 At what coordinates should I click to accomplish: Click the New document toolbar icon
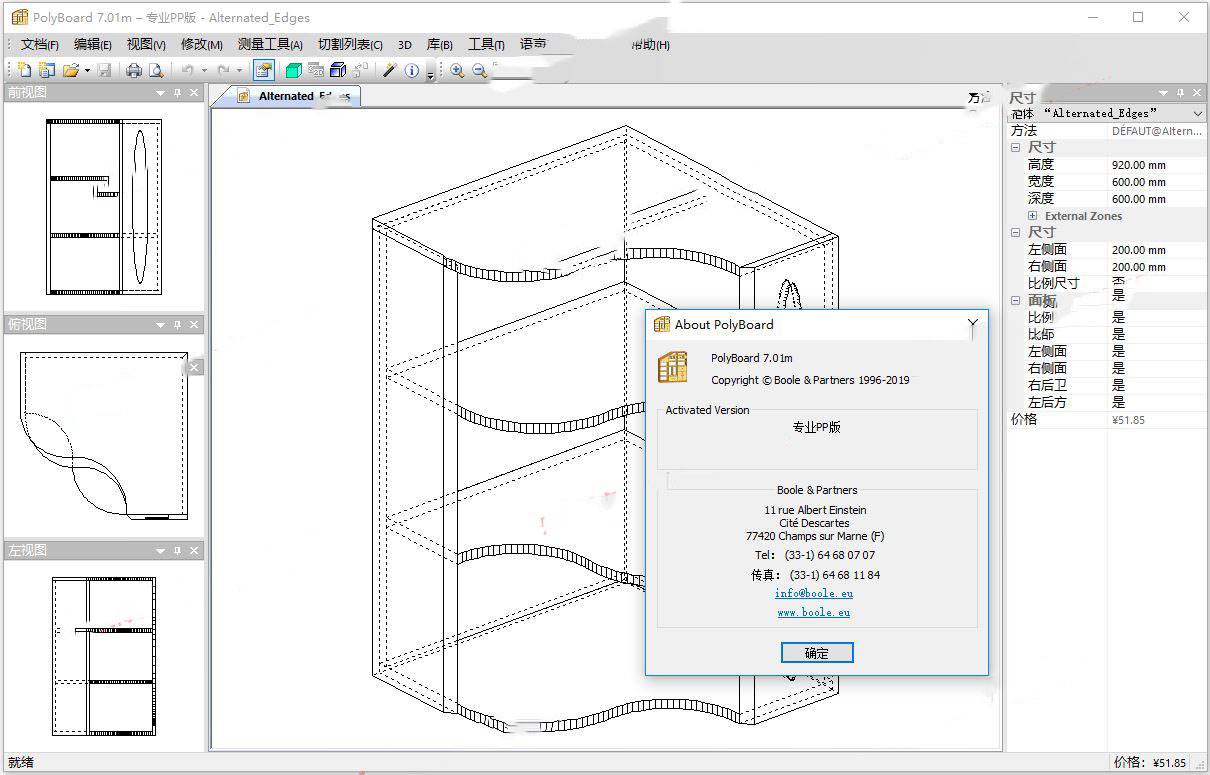click(24, 70)
